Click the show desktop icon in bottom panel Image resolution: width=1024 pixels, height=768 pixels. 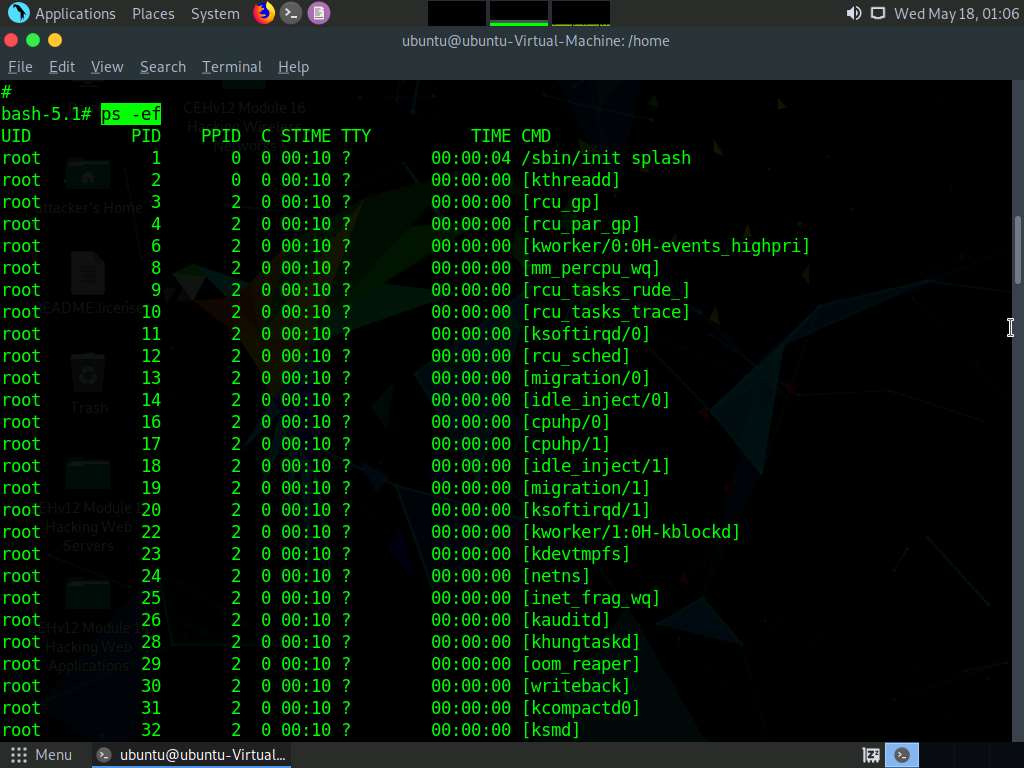(871, 755)
